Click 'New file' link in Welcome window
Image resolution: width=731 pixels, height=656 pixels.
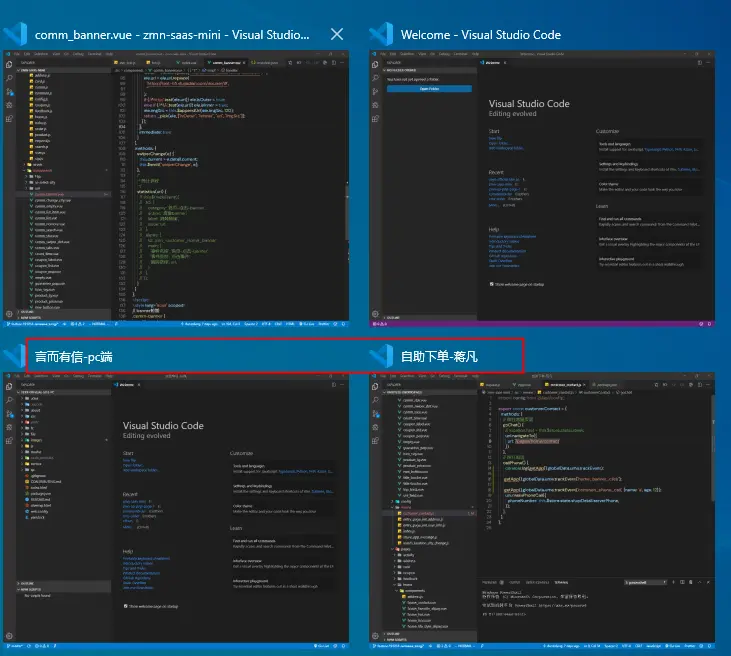(x=495, y=138)
